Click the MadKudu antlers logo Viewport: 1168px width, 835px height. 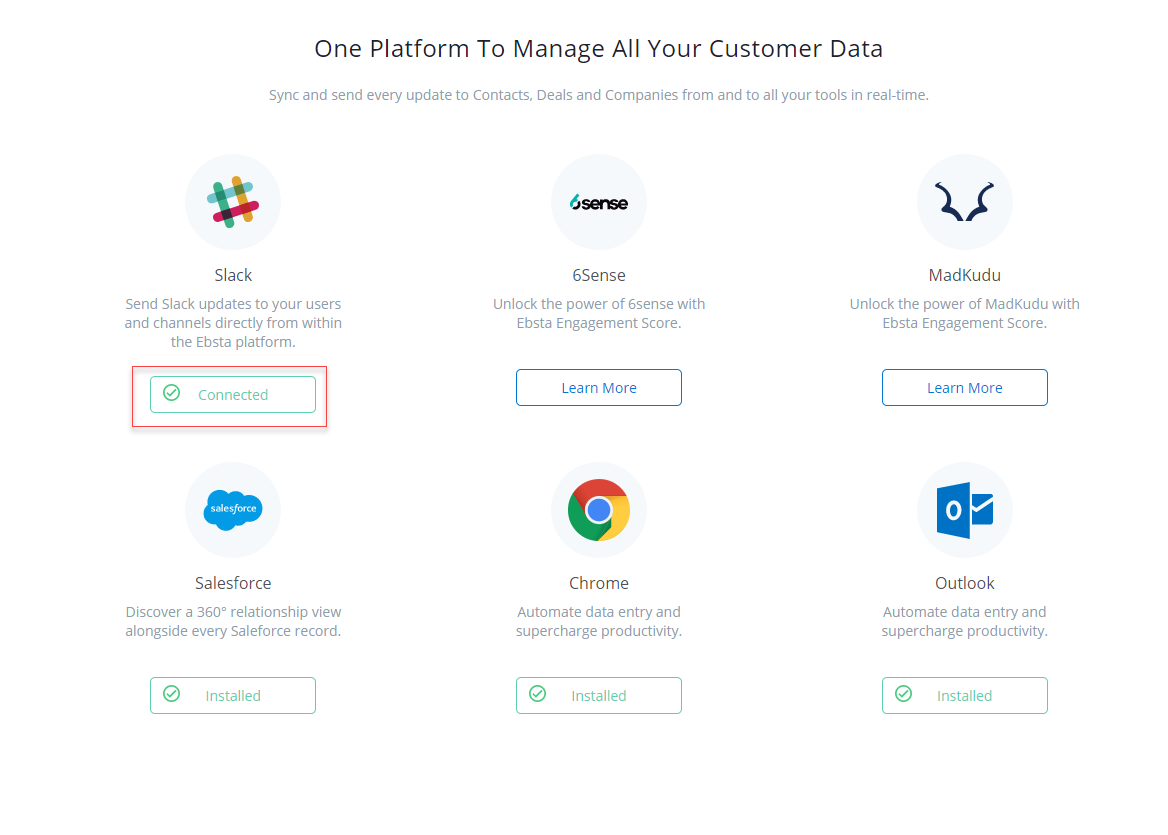tap(964, 202)
